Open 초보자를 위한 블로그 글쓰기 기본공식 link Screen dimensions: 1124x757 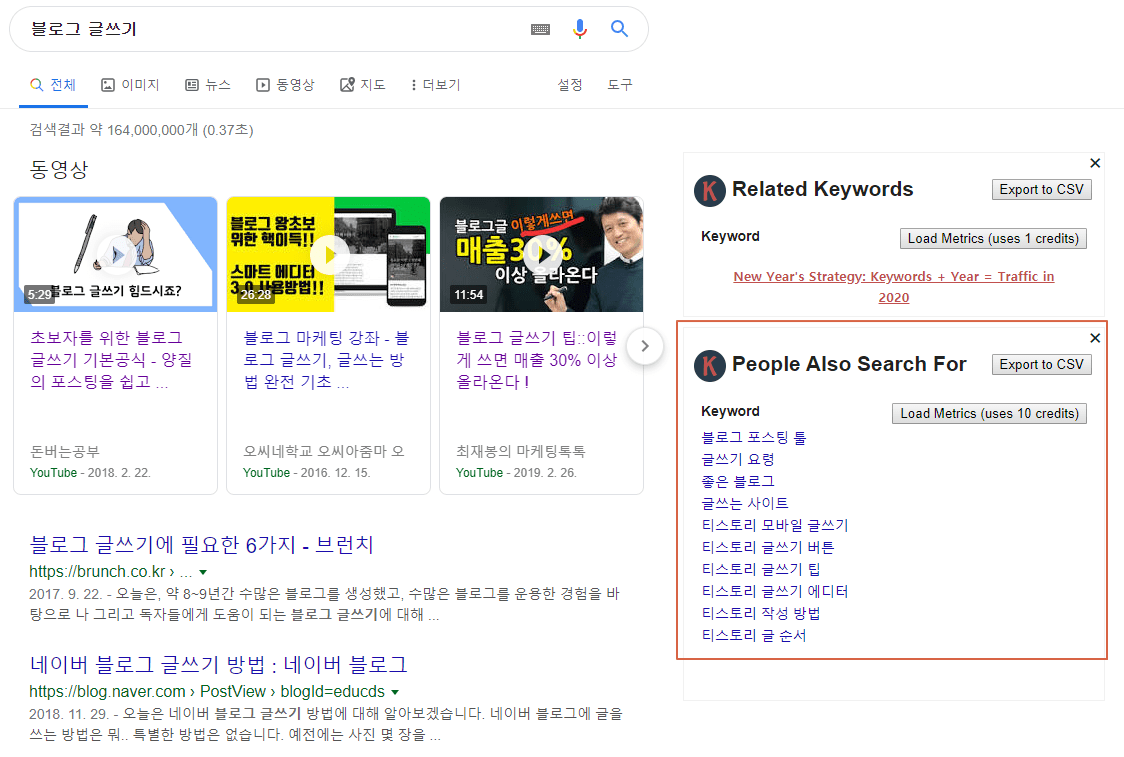[x=111, y=359]
